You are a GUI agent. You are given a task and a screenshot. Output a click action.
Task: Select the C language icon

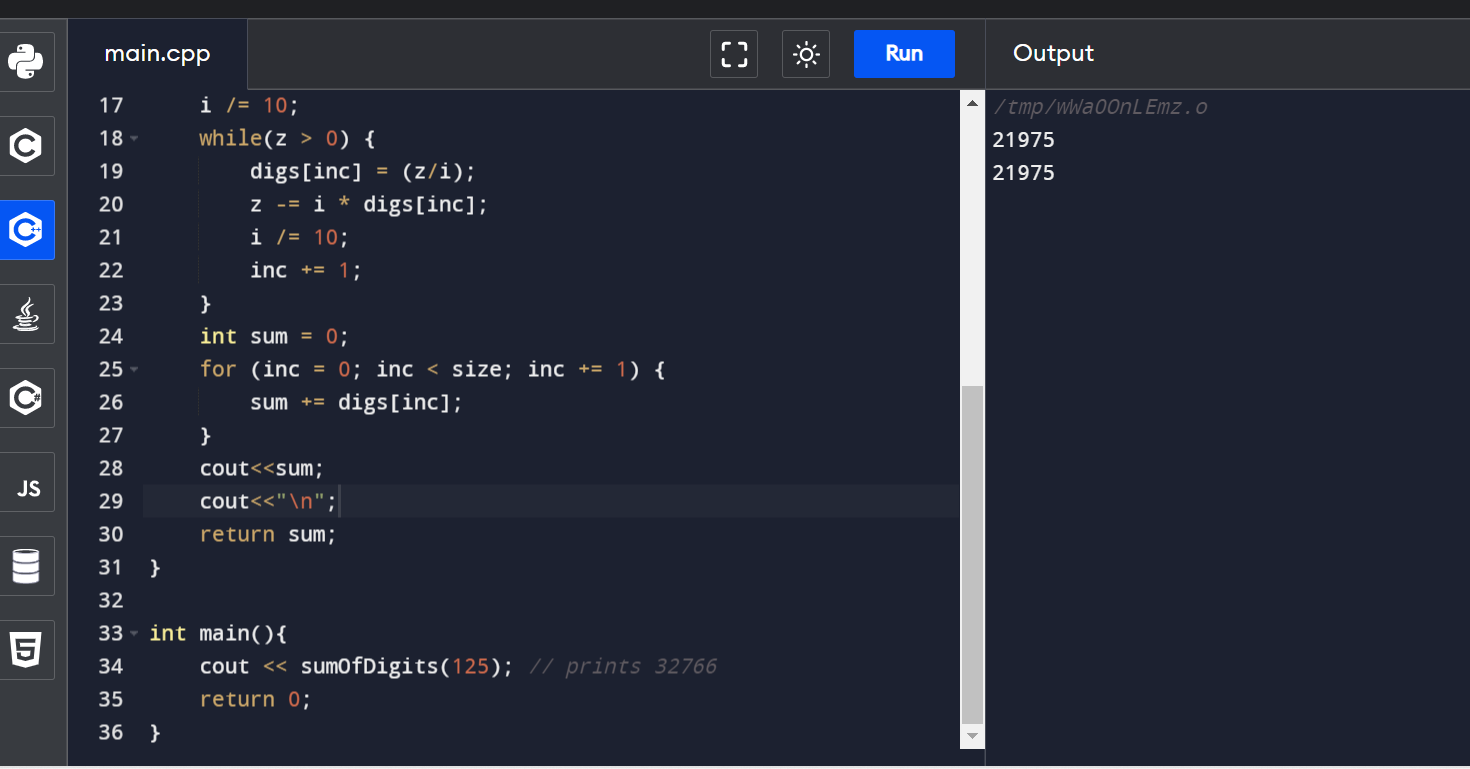26,146
